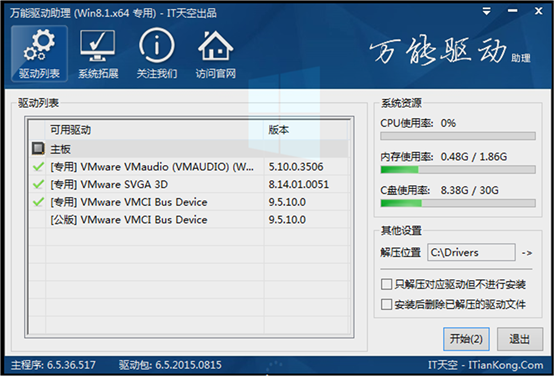Click the 版本 column header
The height and width of the screenshot is (376, 554).
(x=306, y=130)
